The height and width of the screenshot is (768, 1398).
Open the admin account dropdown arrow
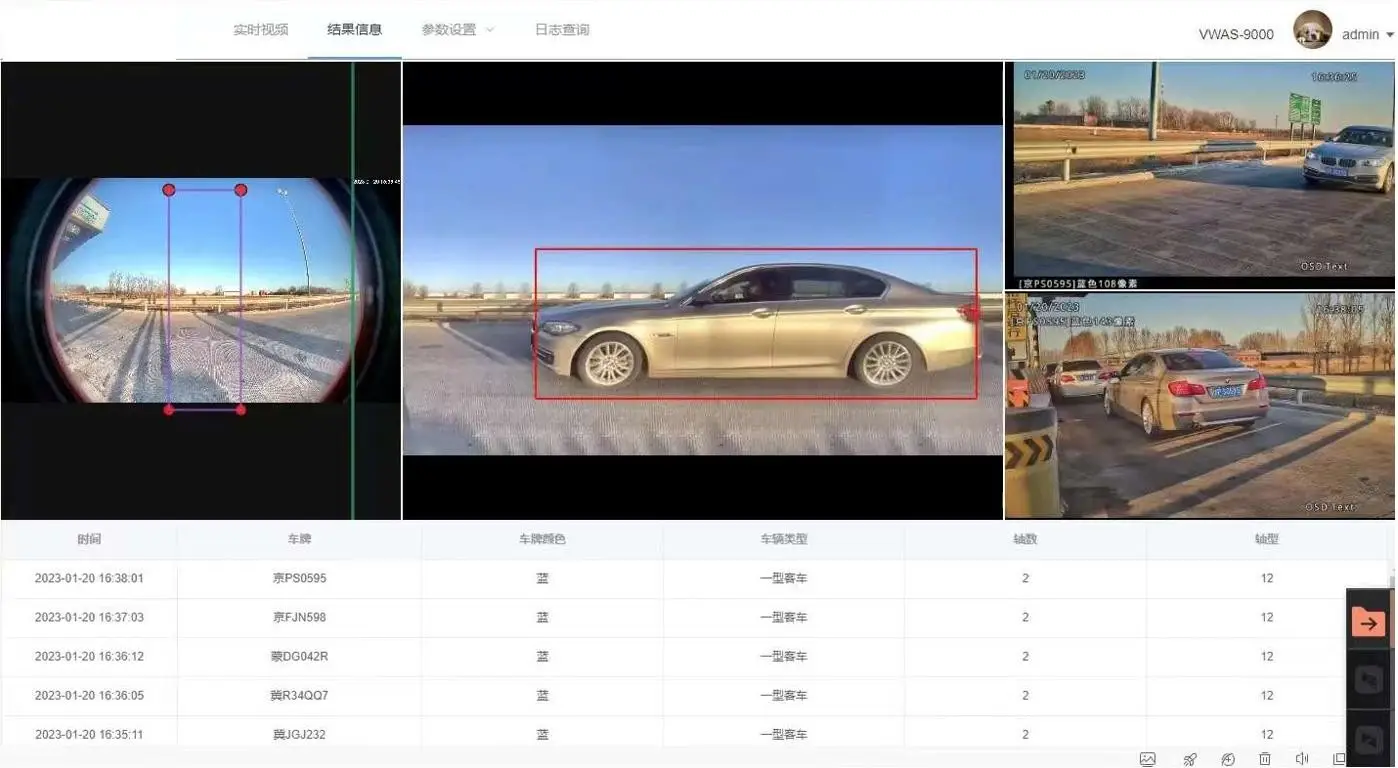pyautogui.click(x=1390, y=35)
